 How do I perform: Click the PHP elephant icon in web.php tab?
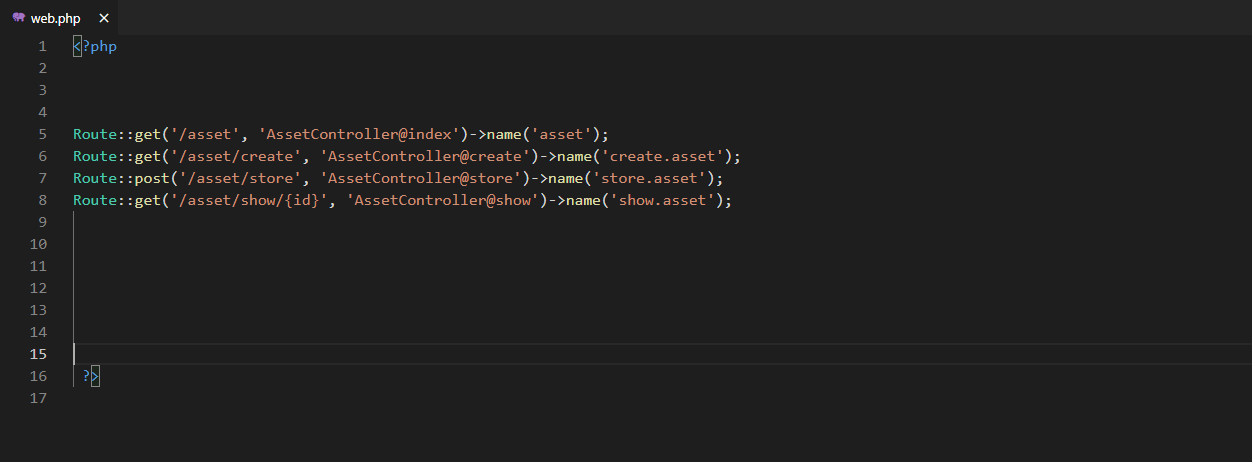pyautogui.click(x=18, y=18)
